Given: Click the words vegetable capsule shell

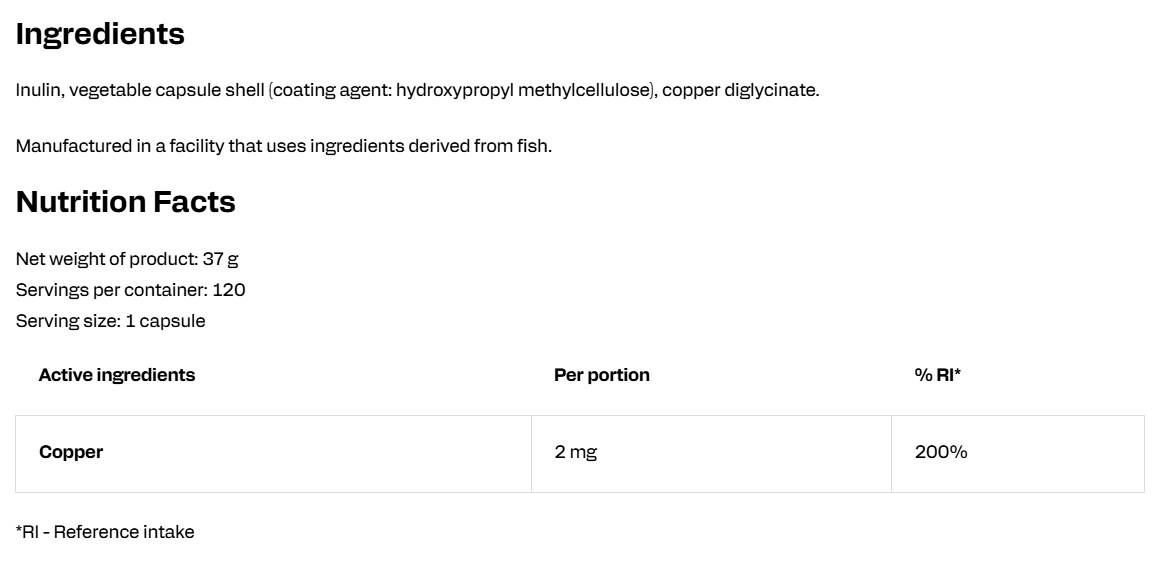Looking at the screenshot, I should pyautogui.click(x=167, y=91).
